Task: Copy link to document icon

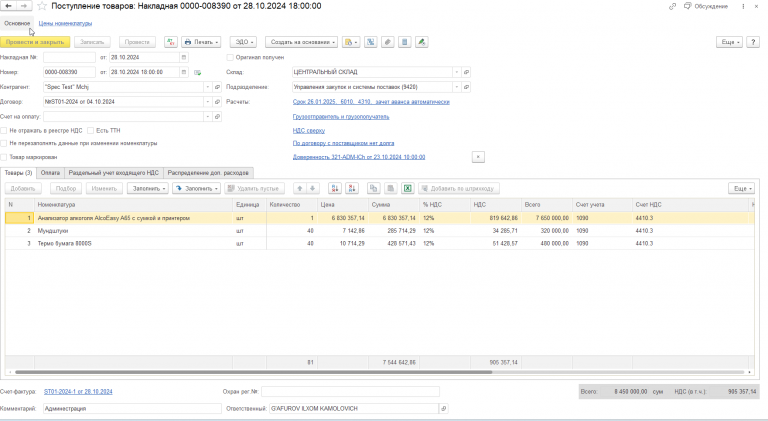Action: click(672, 6)
